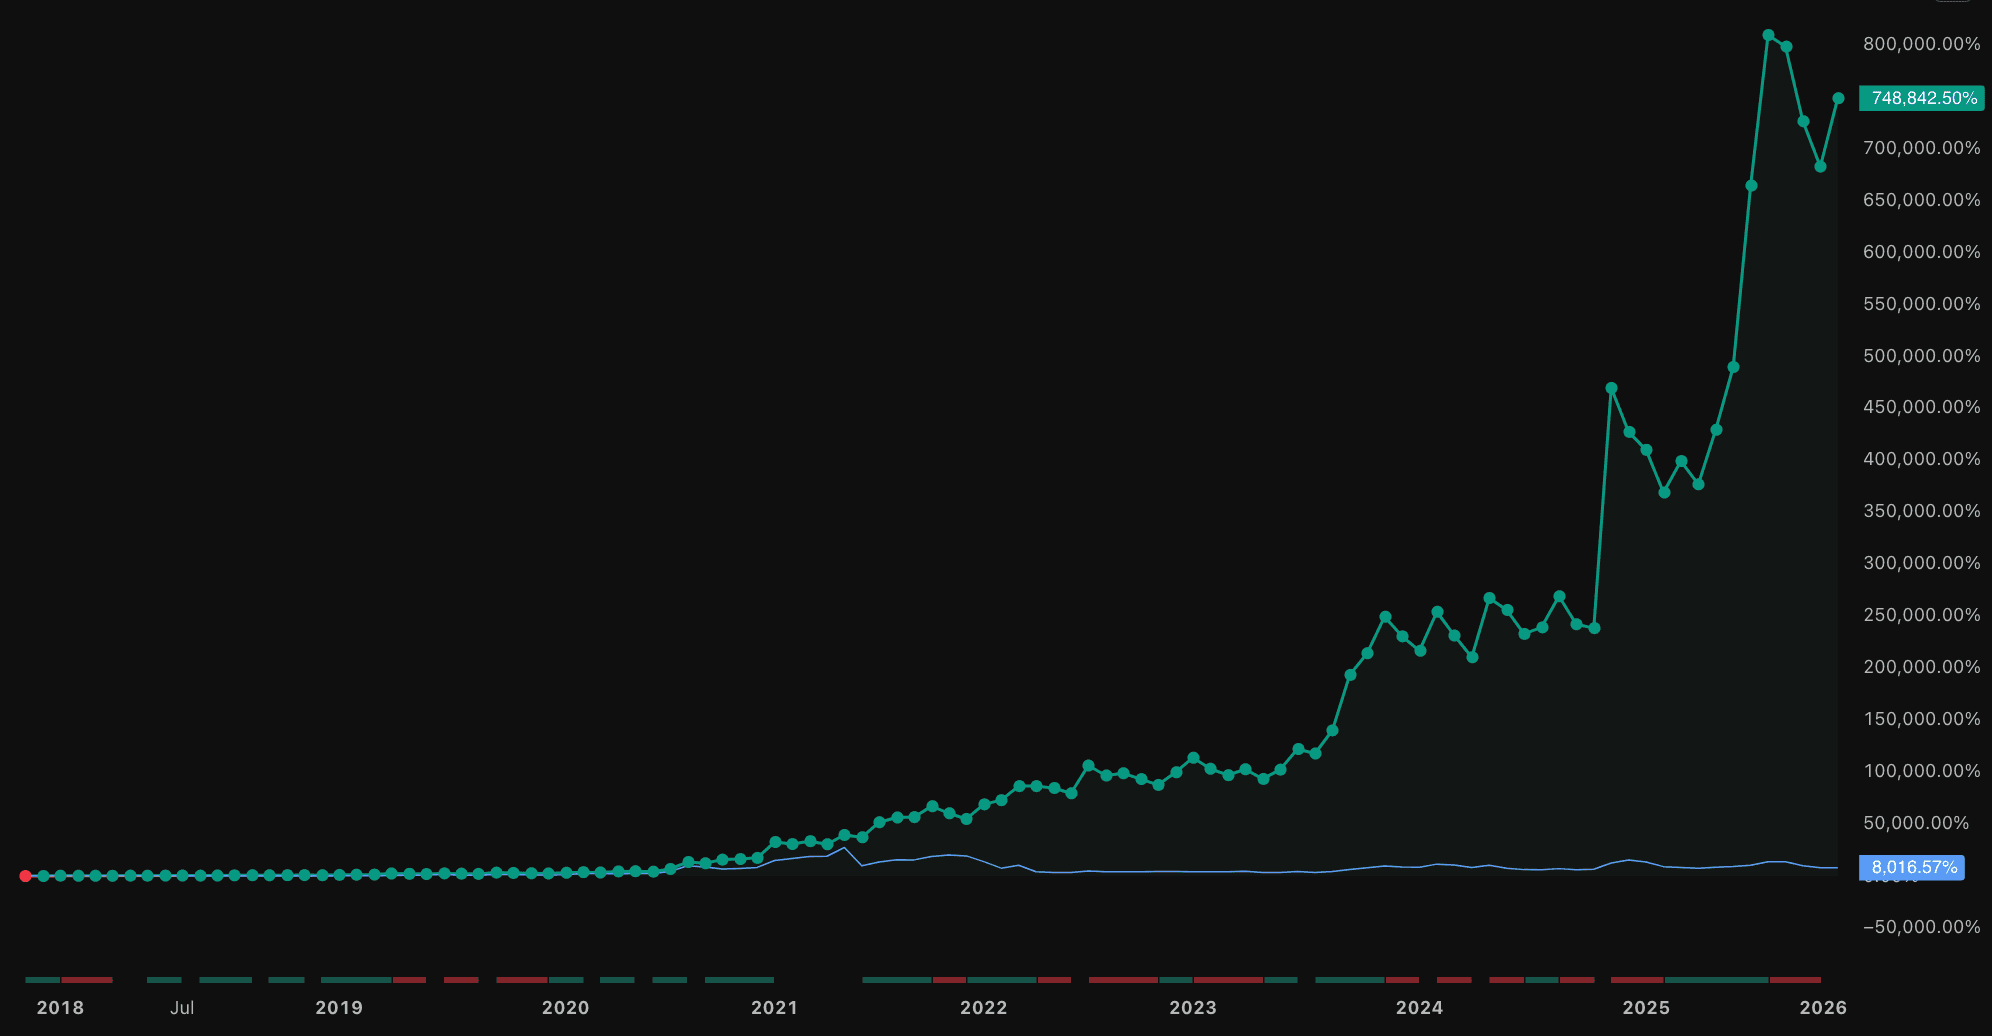Screen dimensions: 1992x1036
Task: Click the 50,000.00% level on the price axis
Action: [1918, 823]
